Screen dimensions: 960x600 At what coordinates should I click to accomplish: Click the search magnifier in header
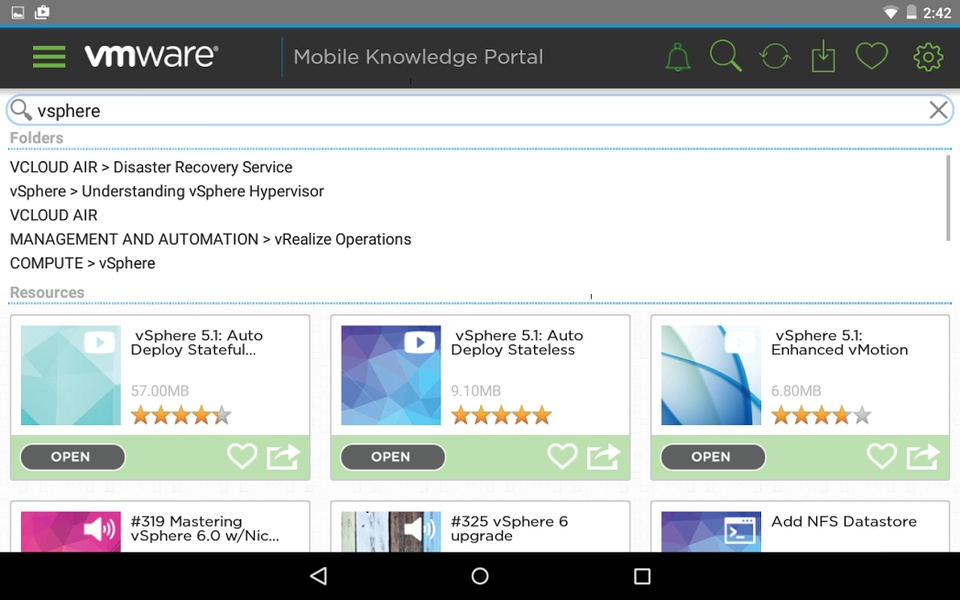726,56
